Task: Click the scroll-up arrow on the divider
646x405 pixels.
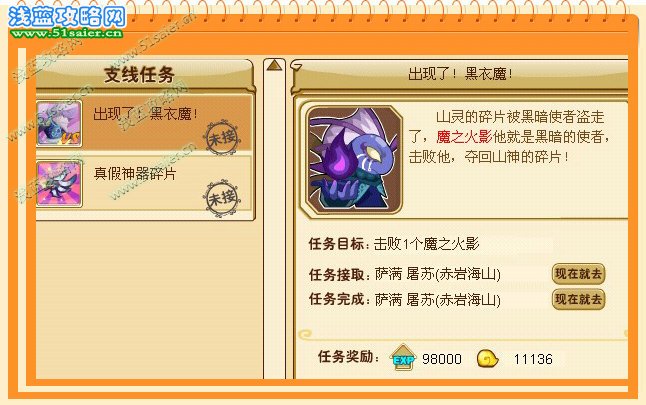Action: coord(274,65)
